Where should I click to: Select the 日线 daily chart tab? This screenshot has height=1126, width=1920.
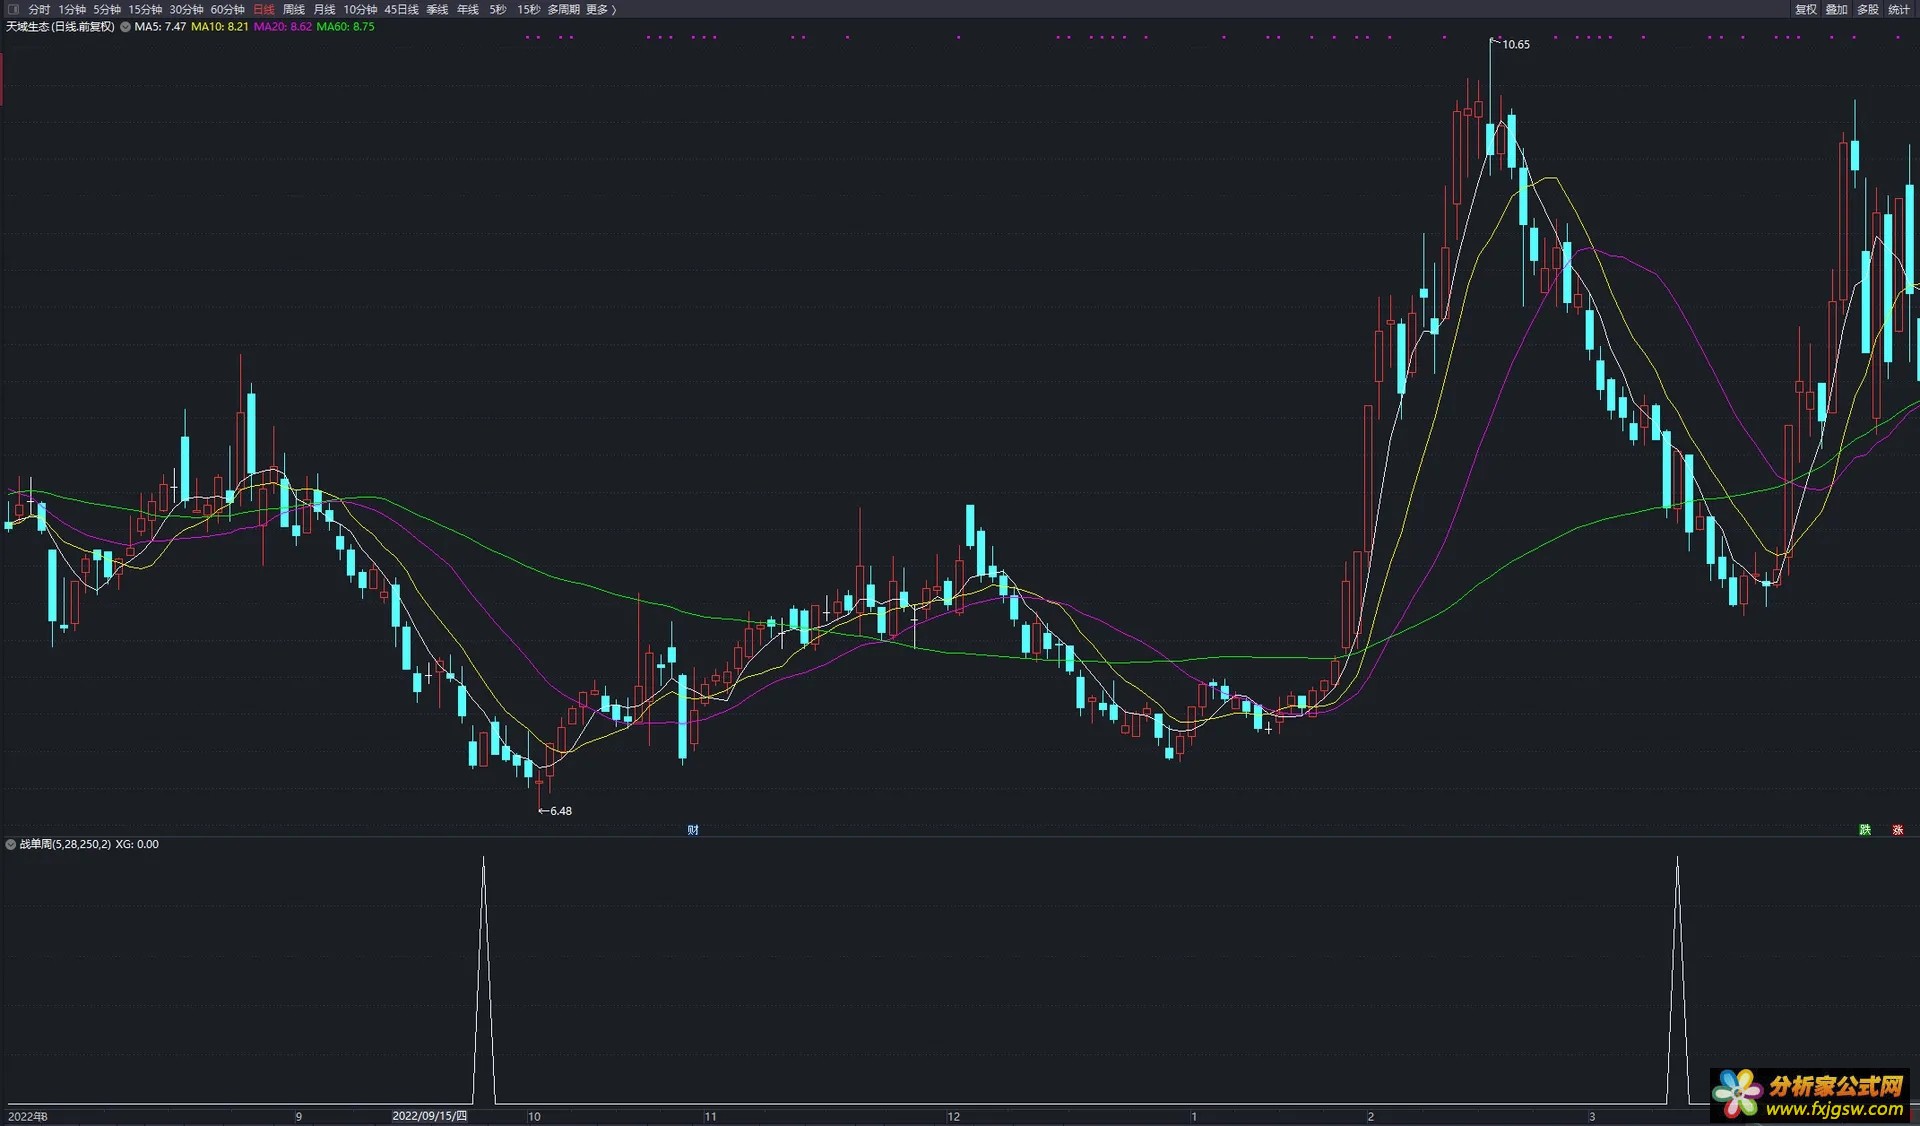point(264,9)
